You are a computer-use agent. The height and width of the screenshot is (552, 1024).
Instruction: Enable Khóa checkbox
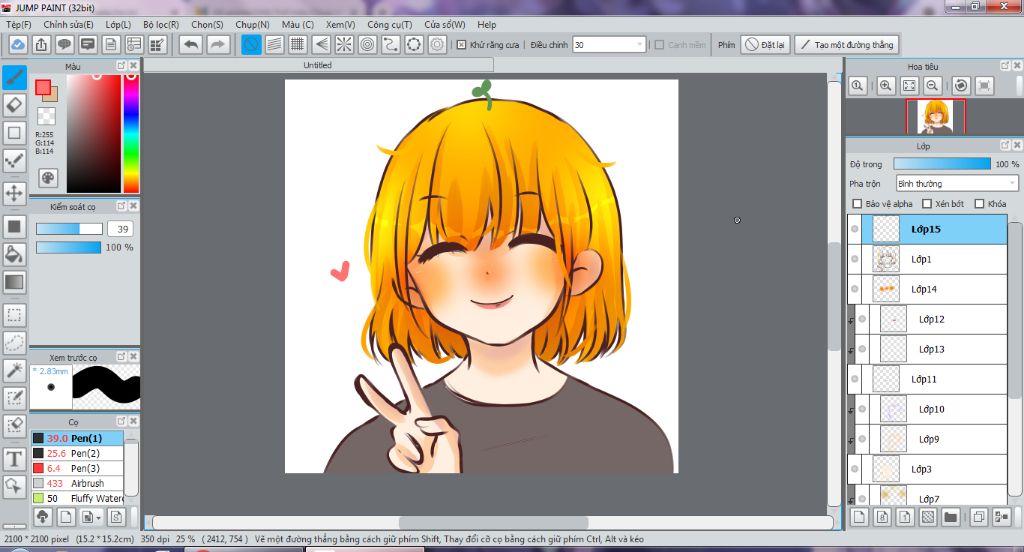click(979, 204)
